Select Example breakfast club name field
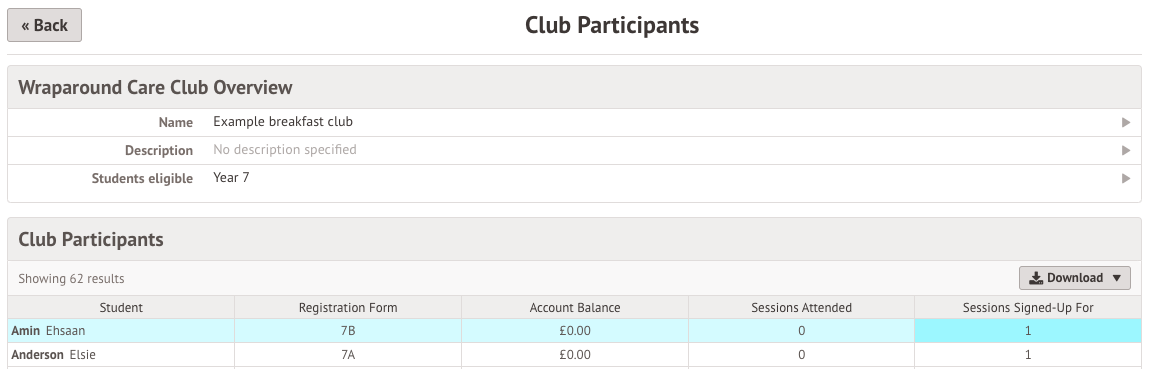Image resolution: width=1151 pixels, height=369 pixels. click(x=283, y=122)
